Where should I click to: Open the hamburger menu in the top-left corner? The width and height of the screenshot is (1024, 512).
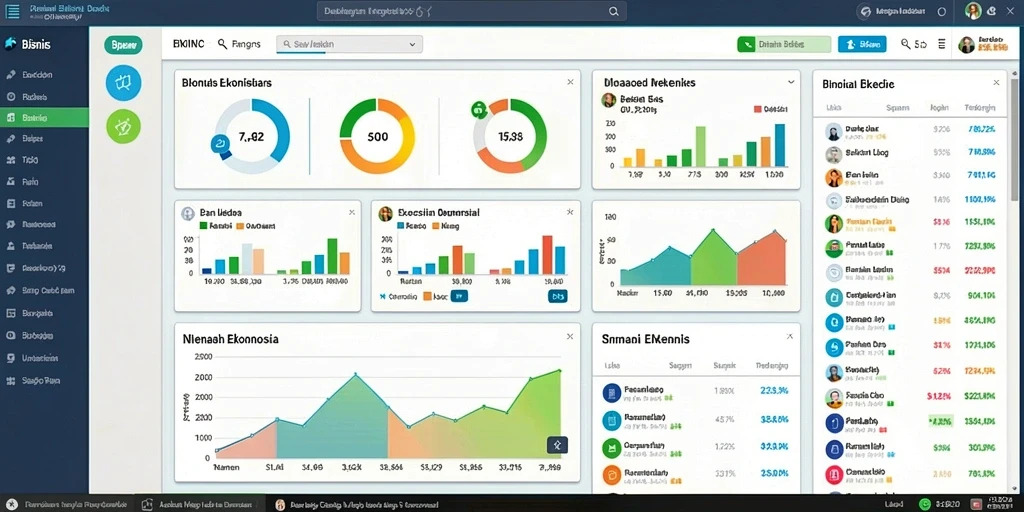12,11
